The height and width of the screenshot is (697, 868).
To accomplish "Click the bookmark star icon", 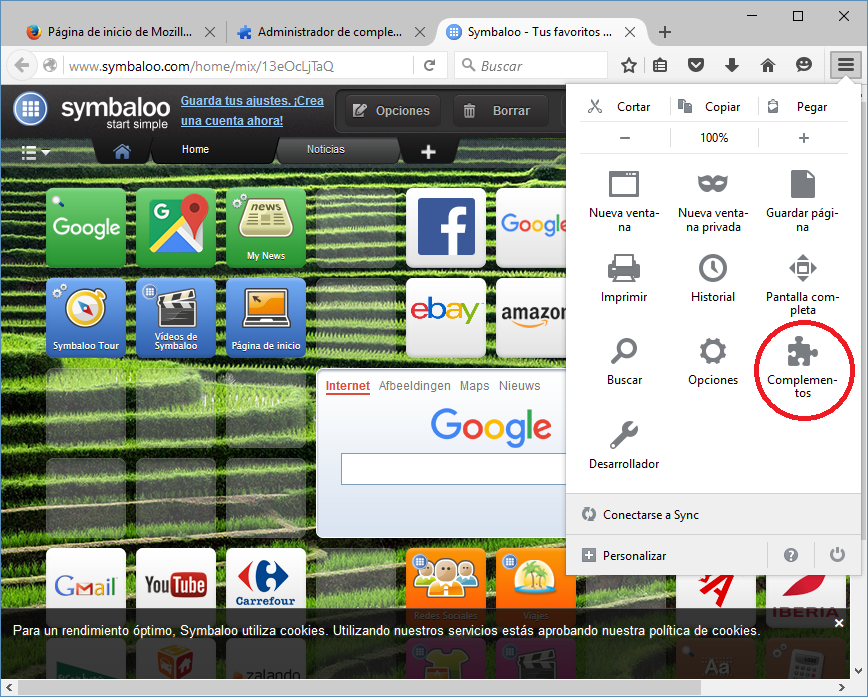I will (628, 65).
